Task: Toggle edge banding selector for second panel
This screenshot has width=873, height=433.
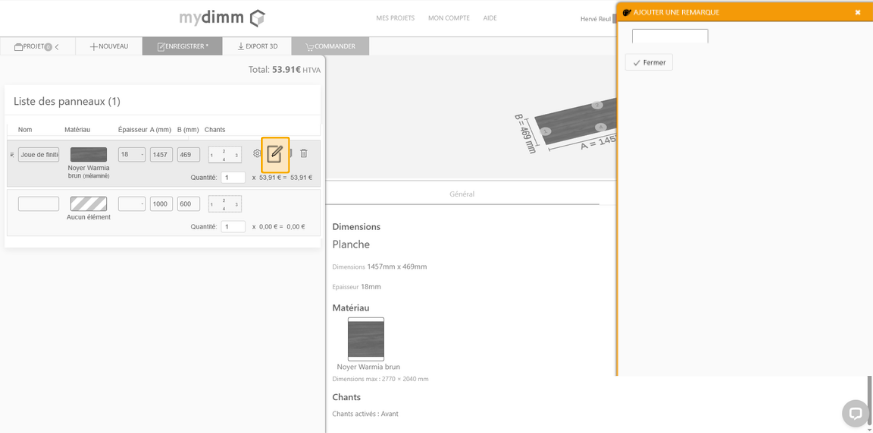Action: pyautogui.click(x=224, y=204)
